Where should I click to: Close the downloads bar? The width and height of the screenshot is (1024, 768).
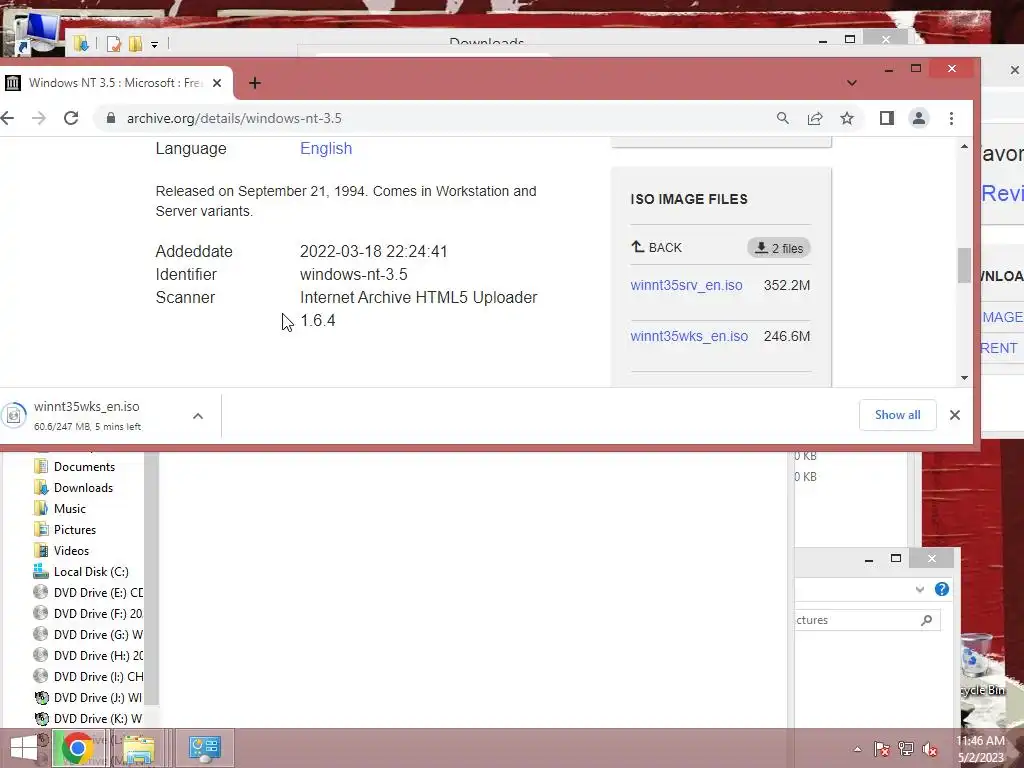pos(955,415)
